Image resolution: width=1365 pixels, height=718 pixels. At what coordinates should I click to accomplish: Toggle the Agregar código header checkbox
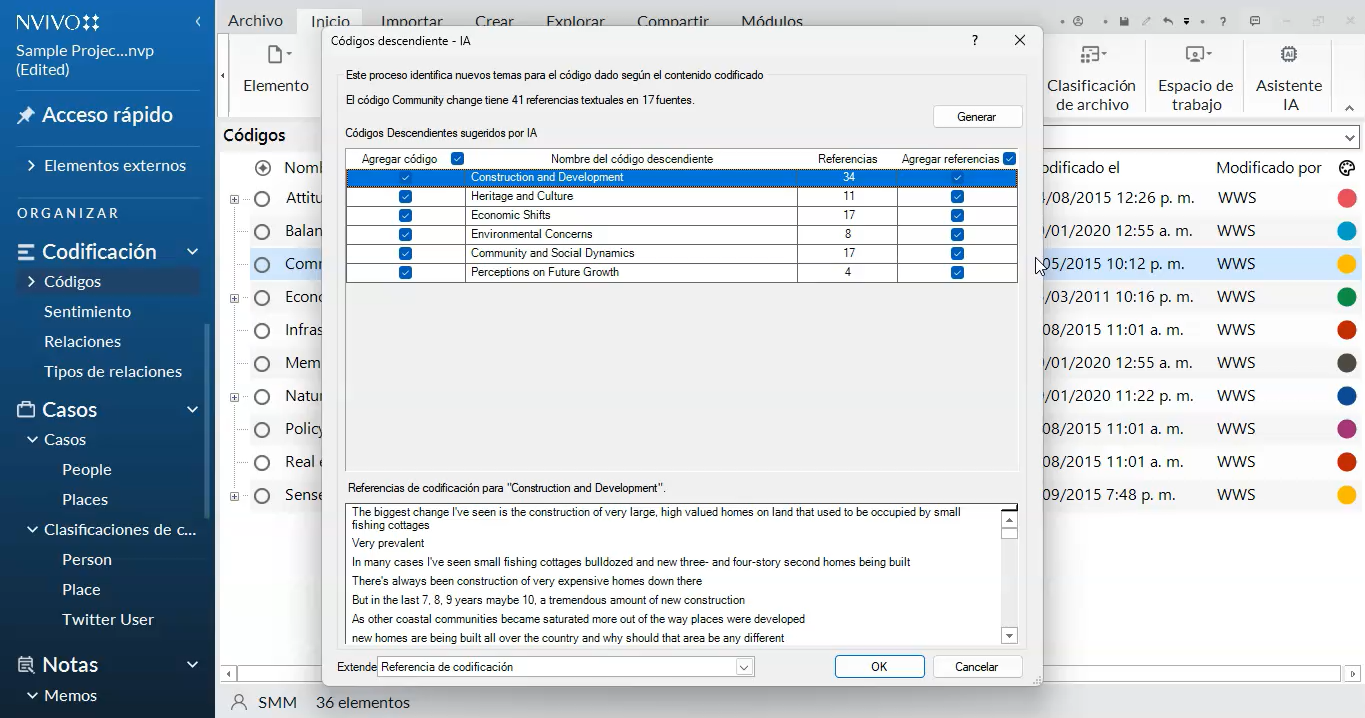458,159
